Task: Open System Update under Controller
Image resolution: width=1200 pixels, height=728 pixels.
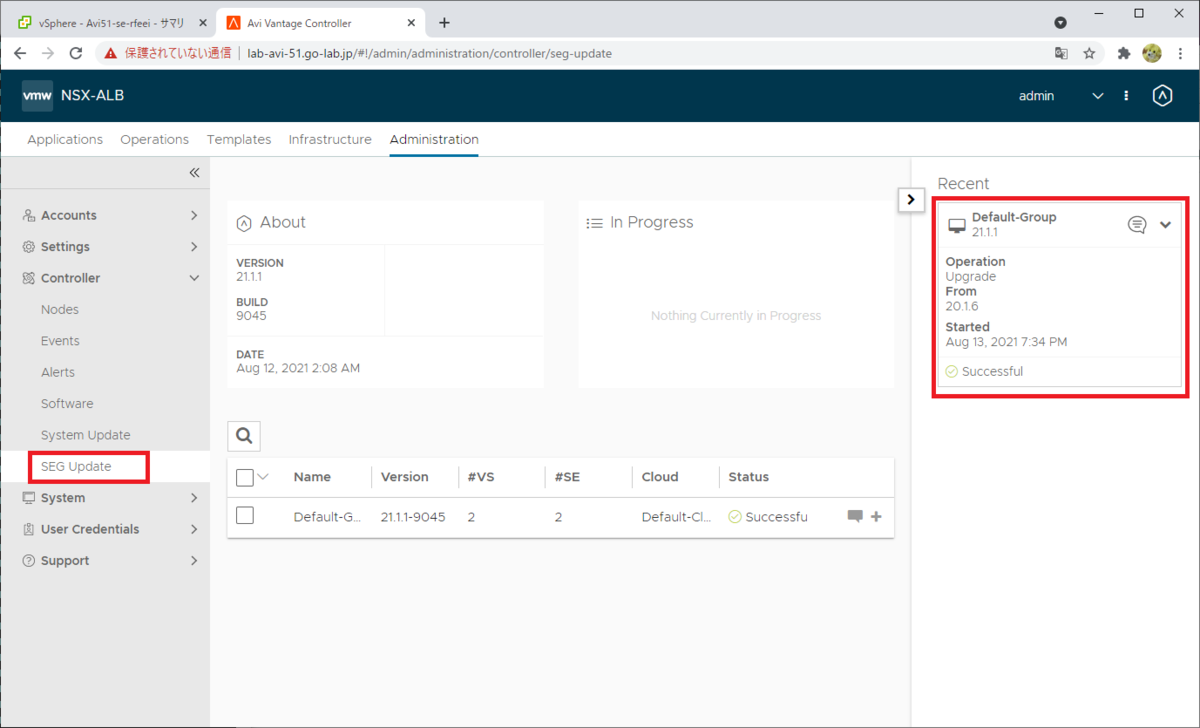Action: (86, 435)
